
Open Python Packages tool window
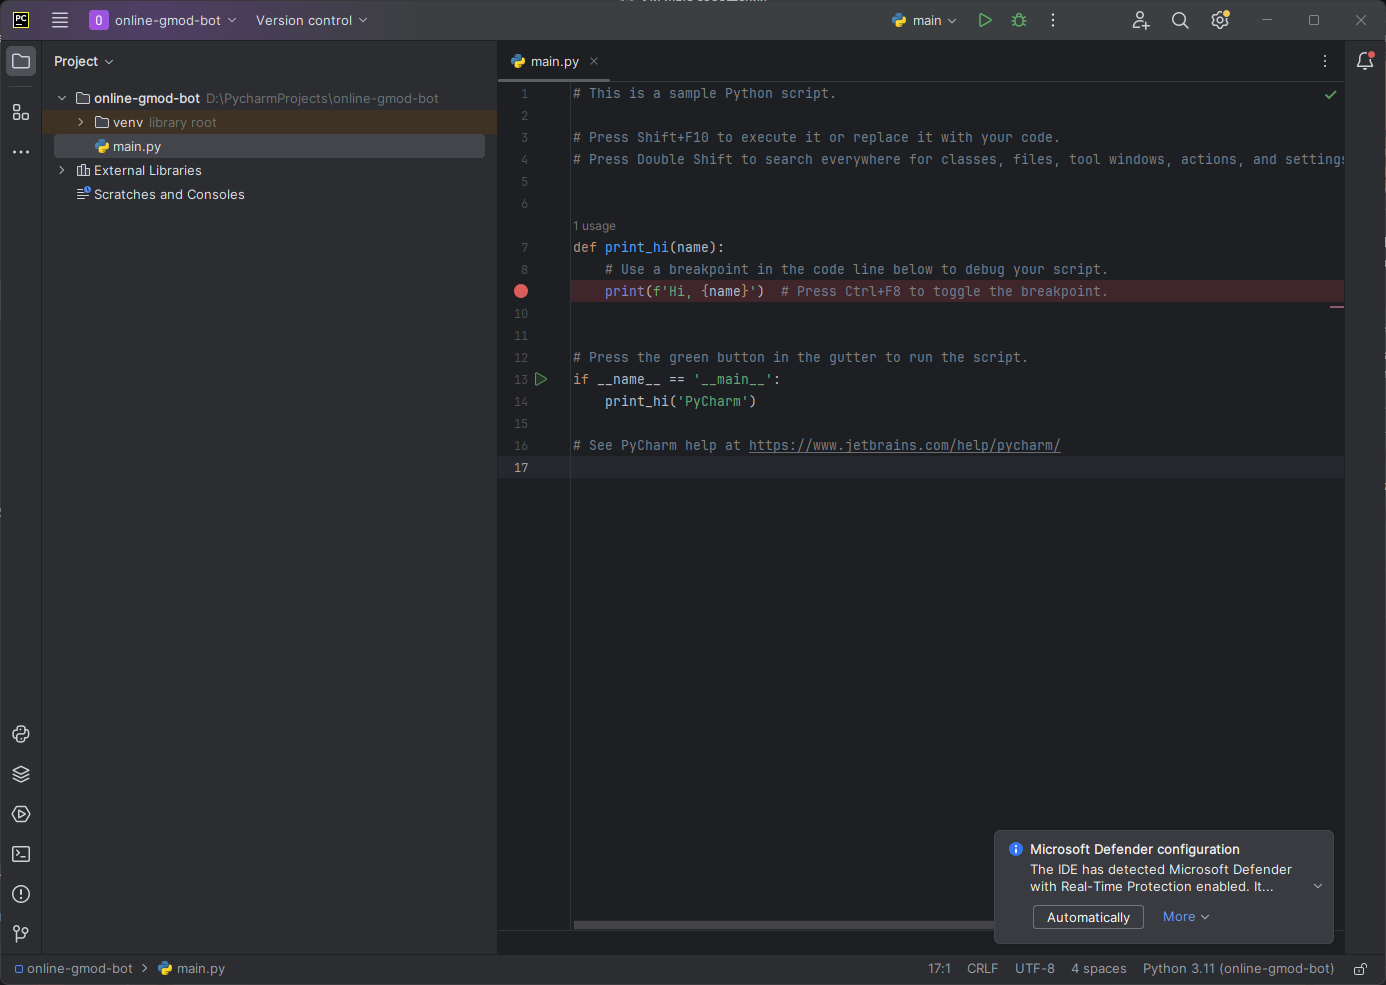pyautogui.click(x=21, y=774)
